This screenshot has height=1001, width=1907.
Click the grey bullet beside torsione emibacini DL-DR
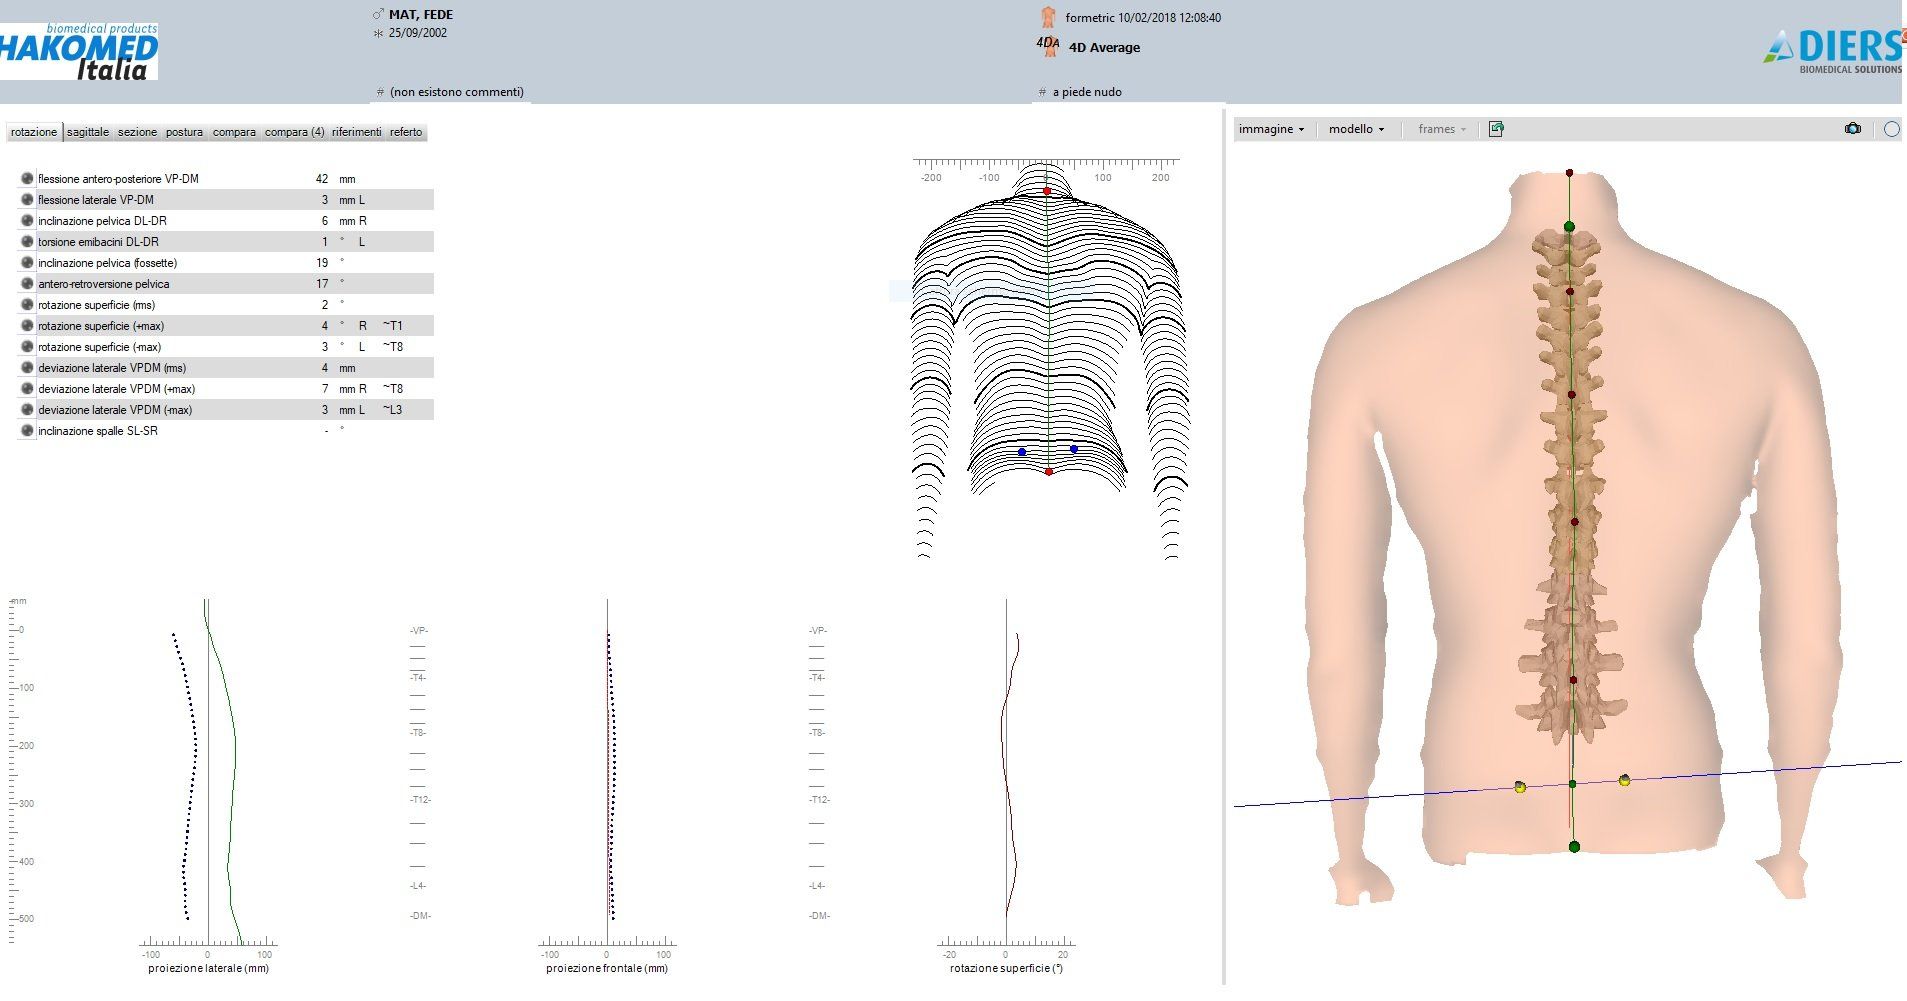click(27, 241)
